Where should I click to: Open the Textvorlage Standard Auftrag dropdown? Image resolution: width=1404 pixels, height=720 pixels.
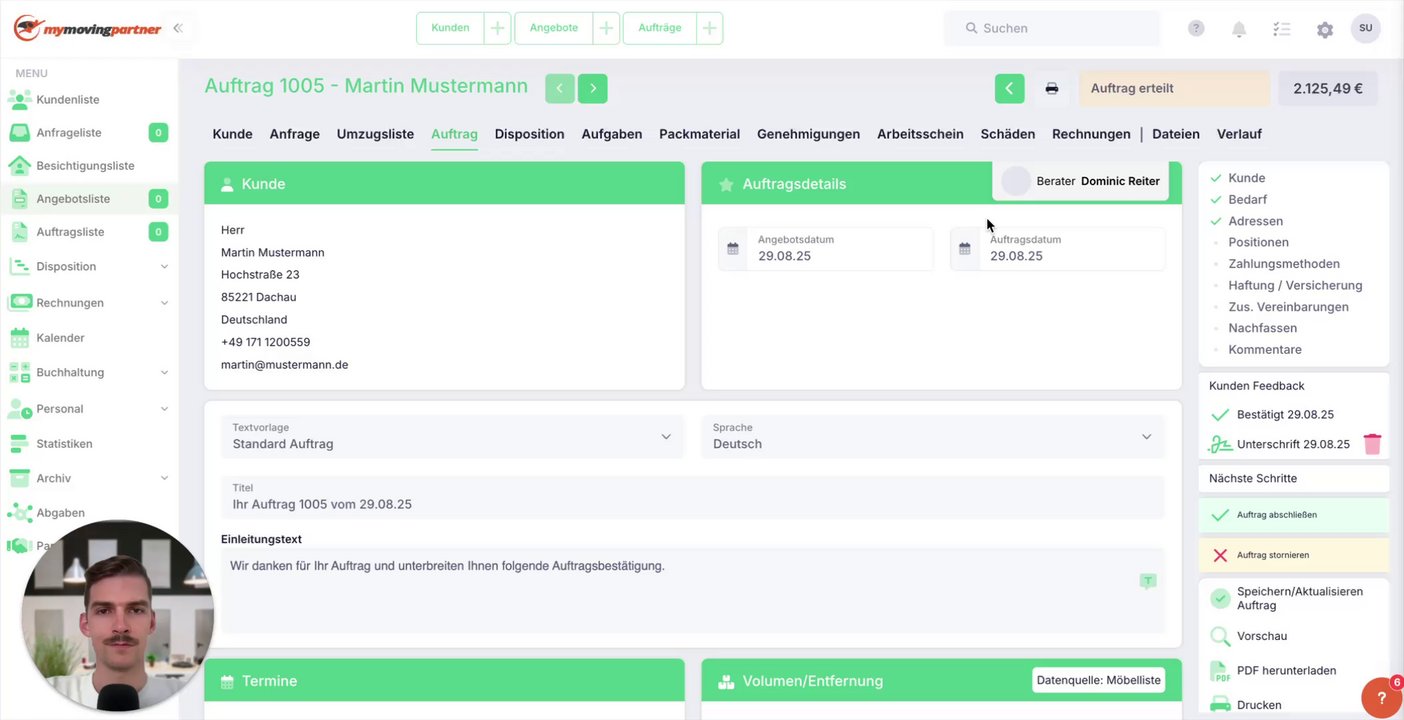(x=453, y=437)
